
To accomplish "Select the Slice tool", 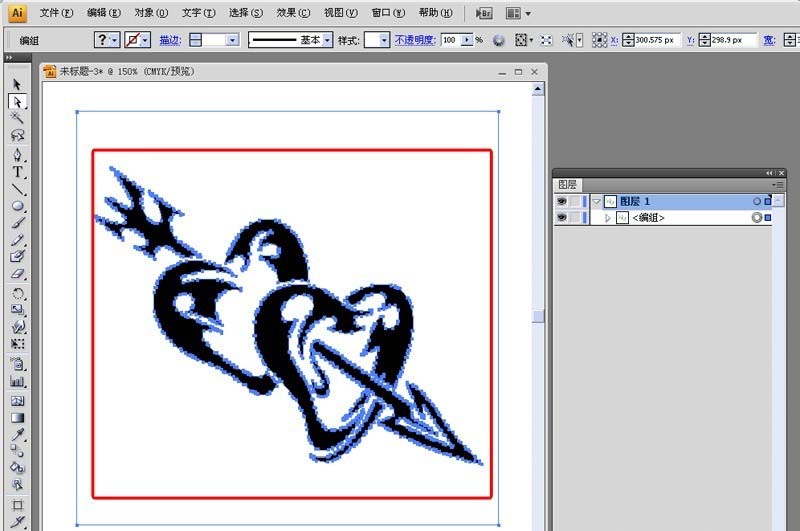I will (x=17, y=521).
